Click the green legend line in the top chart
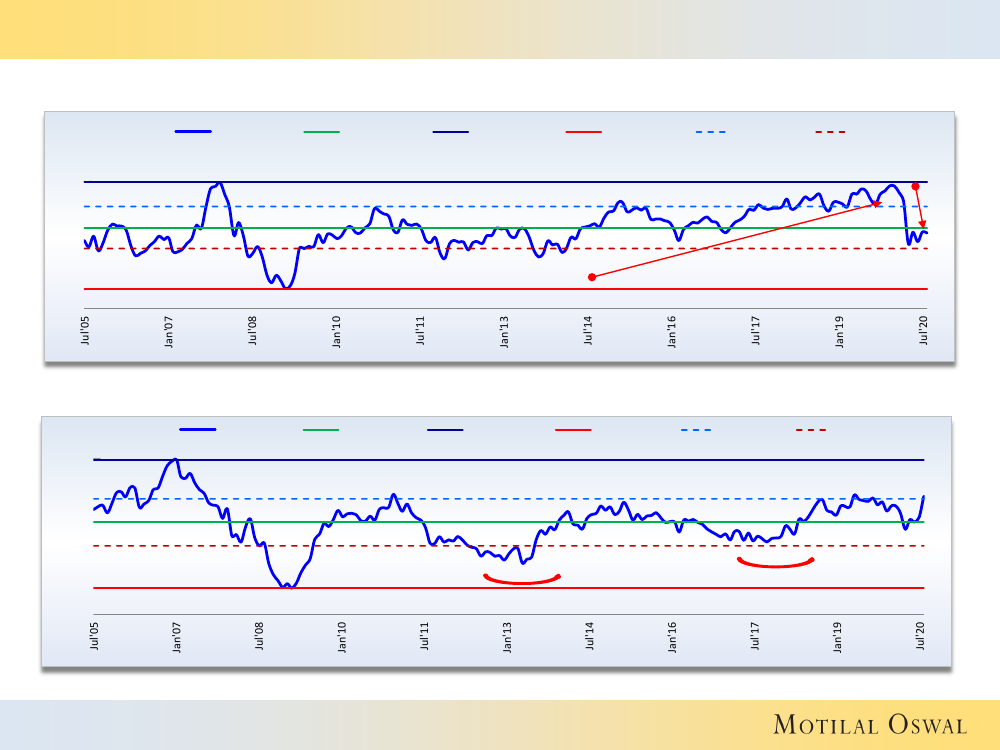This screenshot has height=750, width=1000. point(321,131)
